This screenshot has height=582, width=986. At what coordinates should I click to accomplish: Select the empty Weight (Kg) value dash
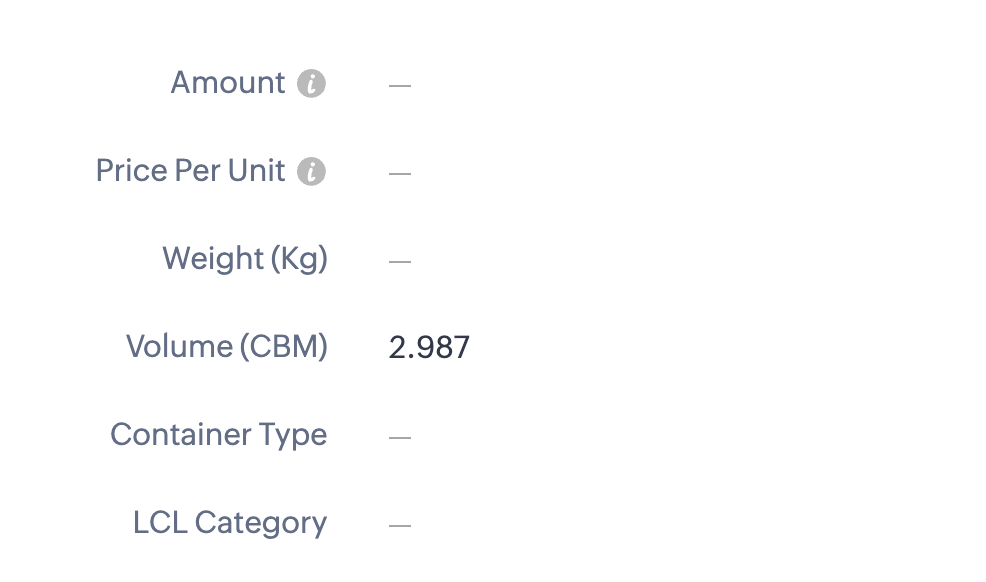click(400, 261)
